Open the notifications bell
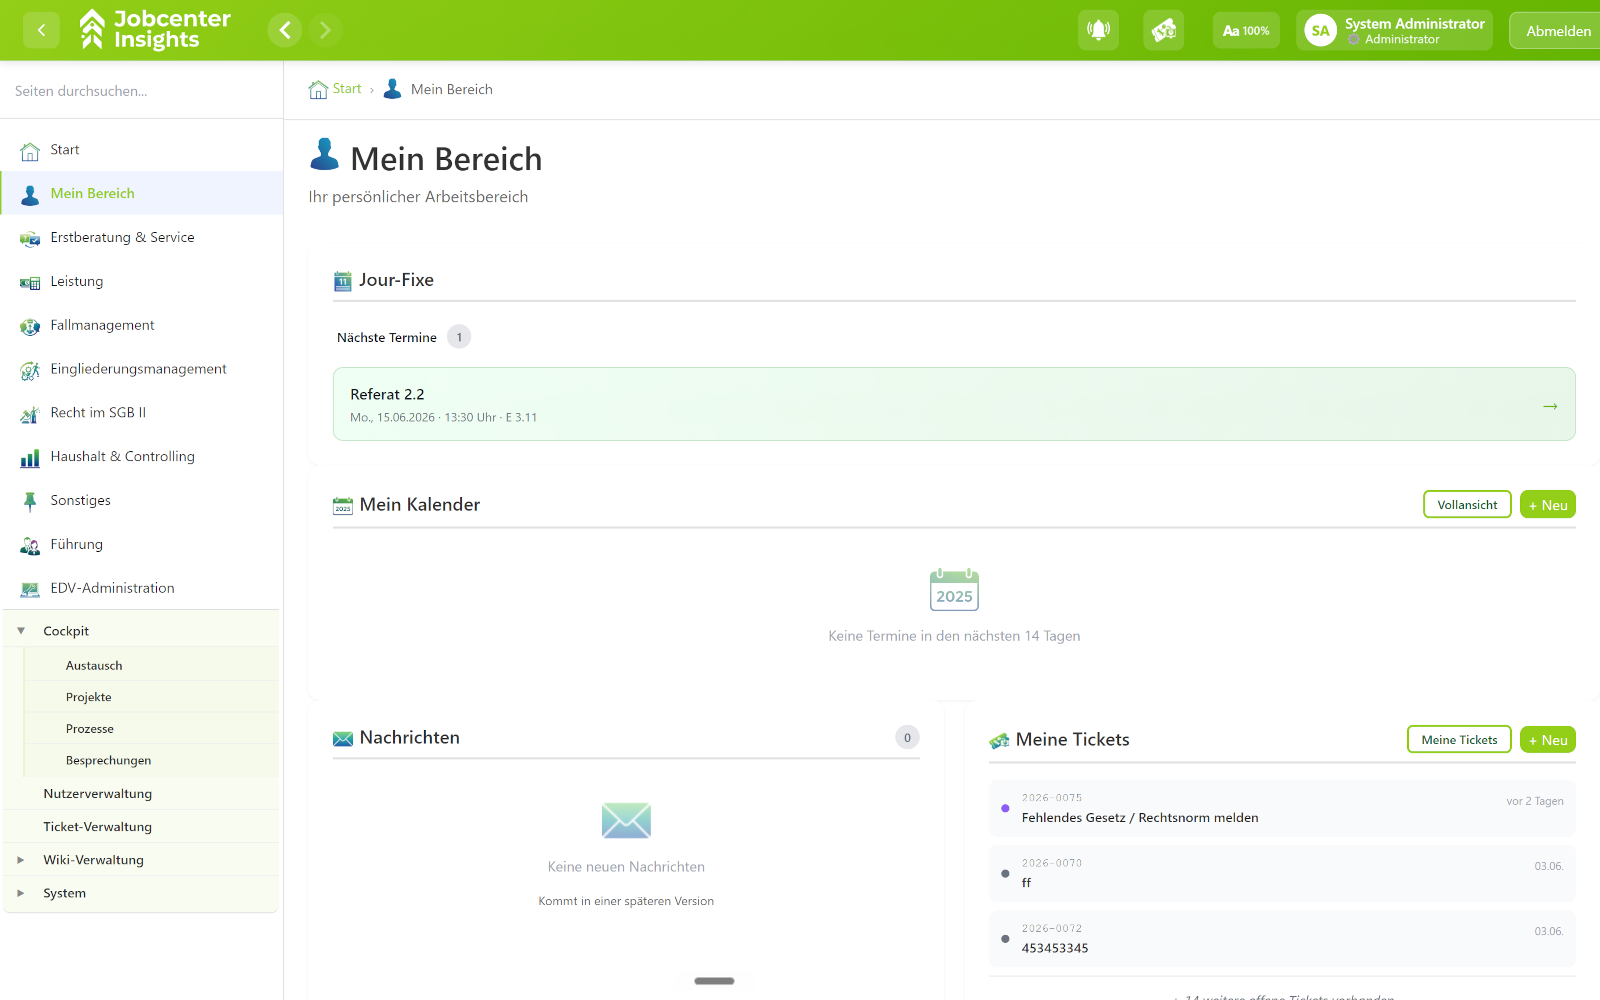The image size is (1600, 1000). click(1098, 30)
